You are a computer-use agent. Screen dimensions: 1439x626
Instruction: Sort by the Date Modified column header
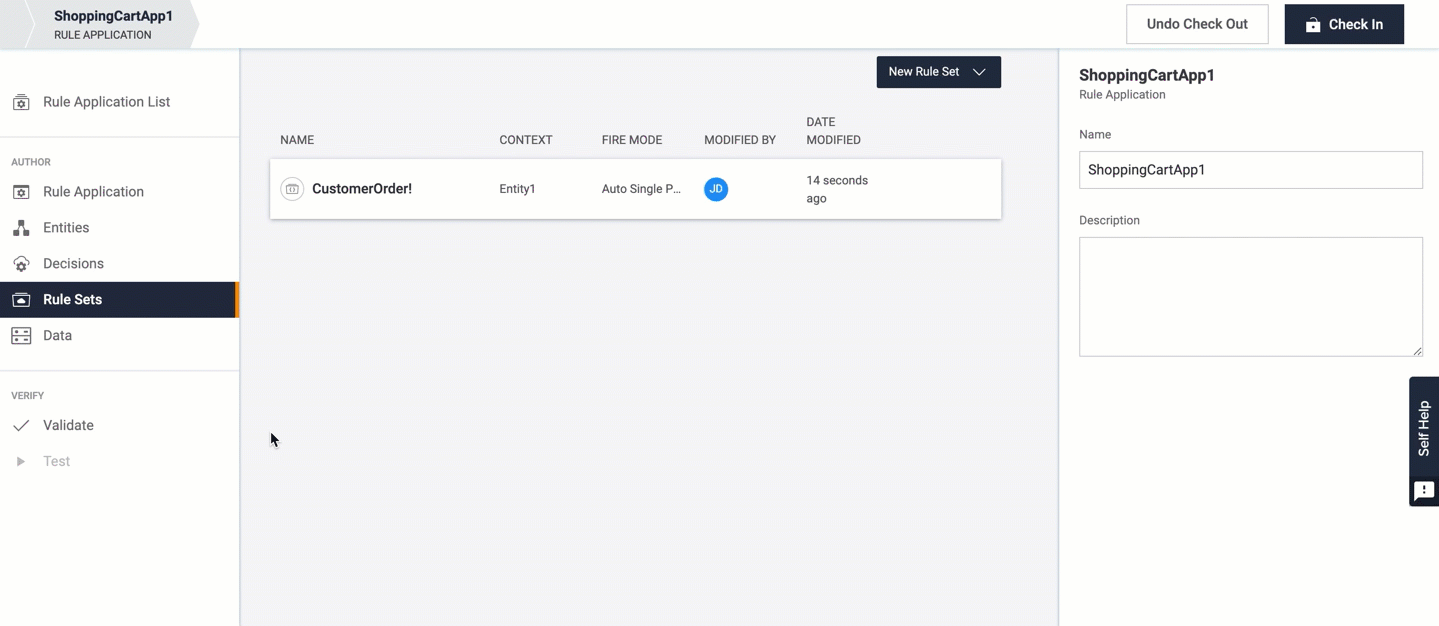(x=833, y=131)
